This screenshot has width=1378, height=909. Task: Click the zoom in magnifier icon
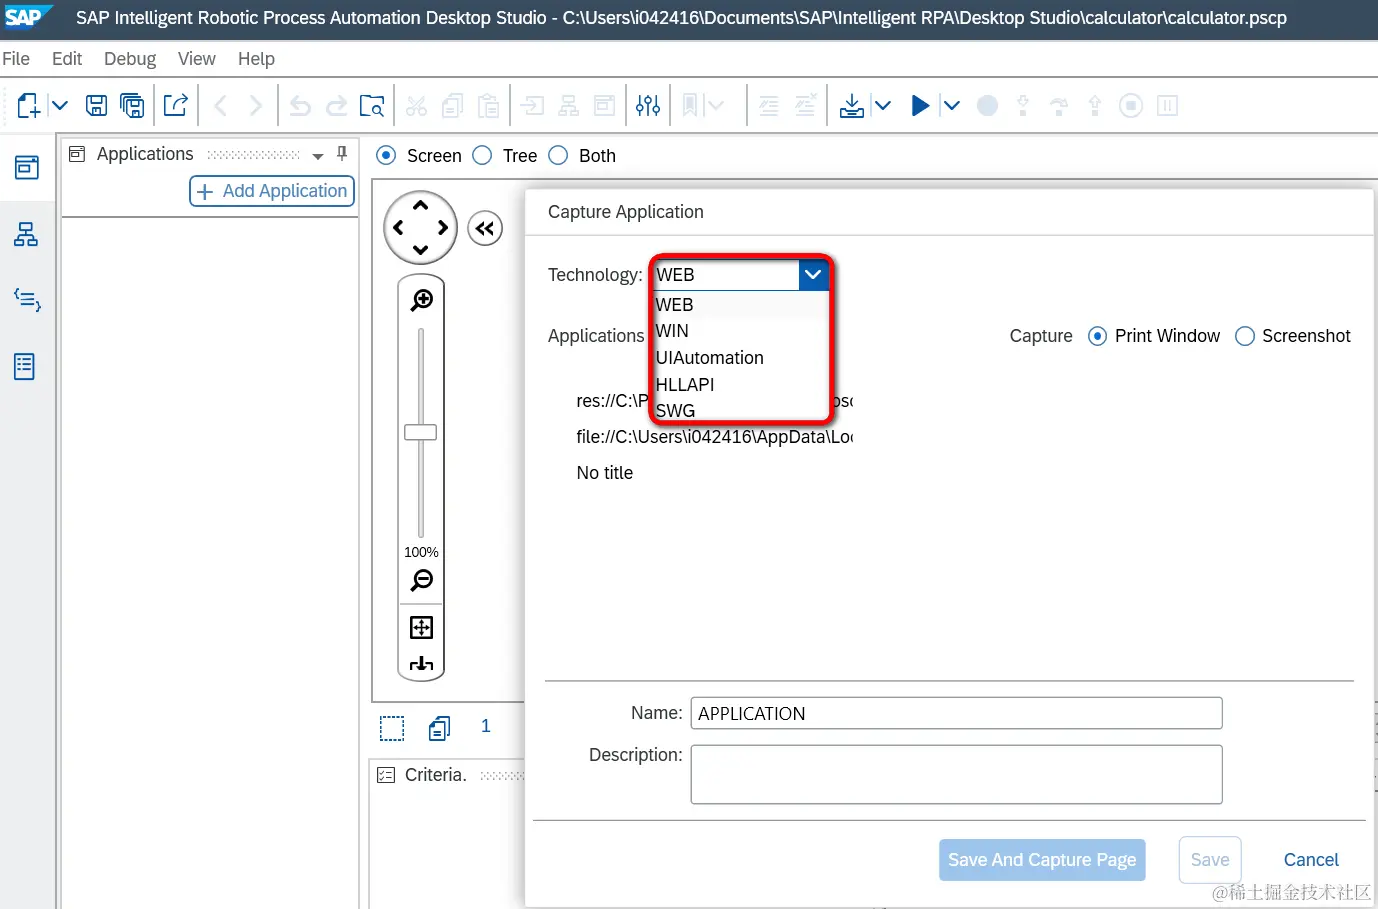pyautogui.click(x=422, y=300)
